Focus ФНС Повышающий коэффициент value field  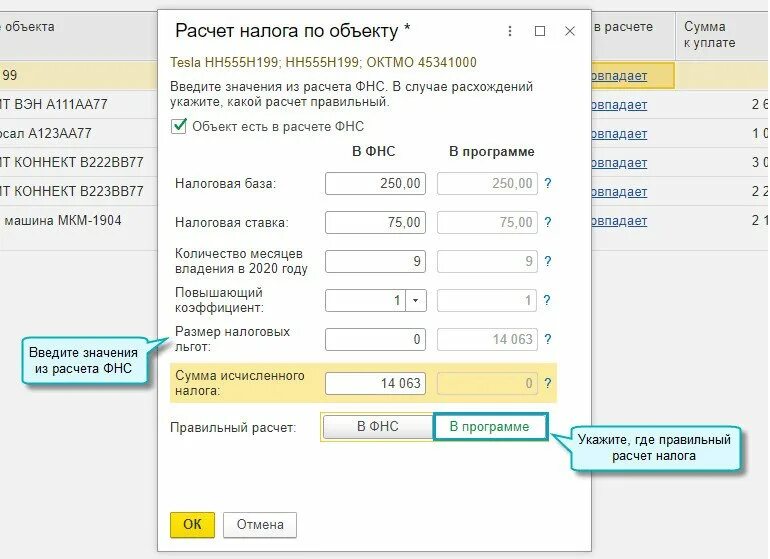click(x=365, y=300)
